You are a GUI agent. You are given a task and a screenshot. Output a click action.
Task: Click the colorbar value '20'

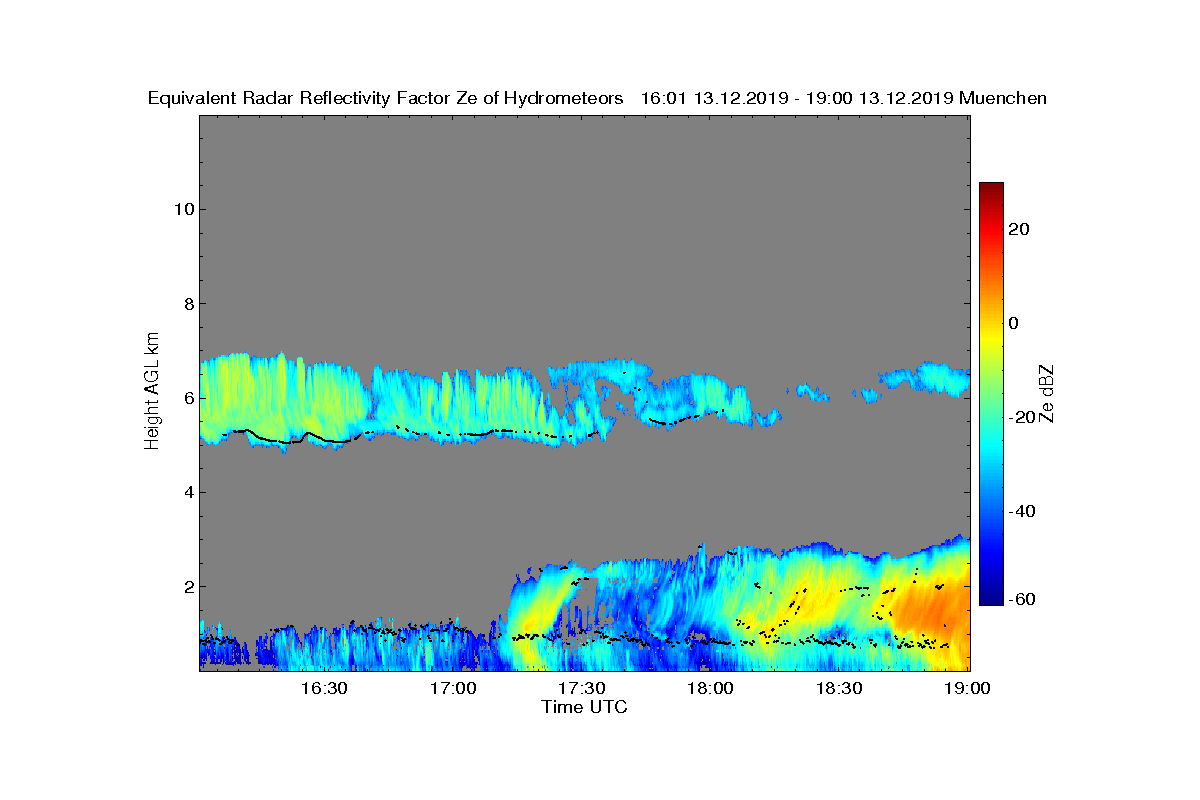tap(1019, 229)
